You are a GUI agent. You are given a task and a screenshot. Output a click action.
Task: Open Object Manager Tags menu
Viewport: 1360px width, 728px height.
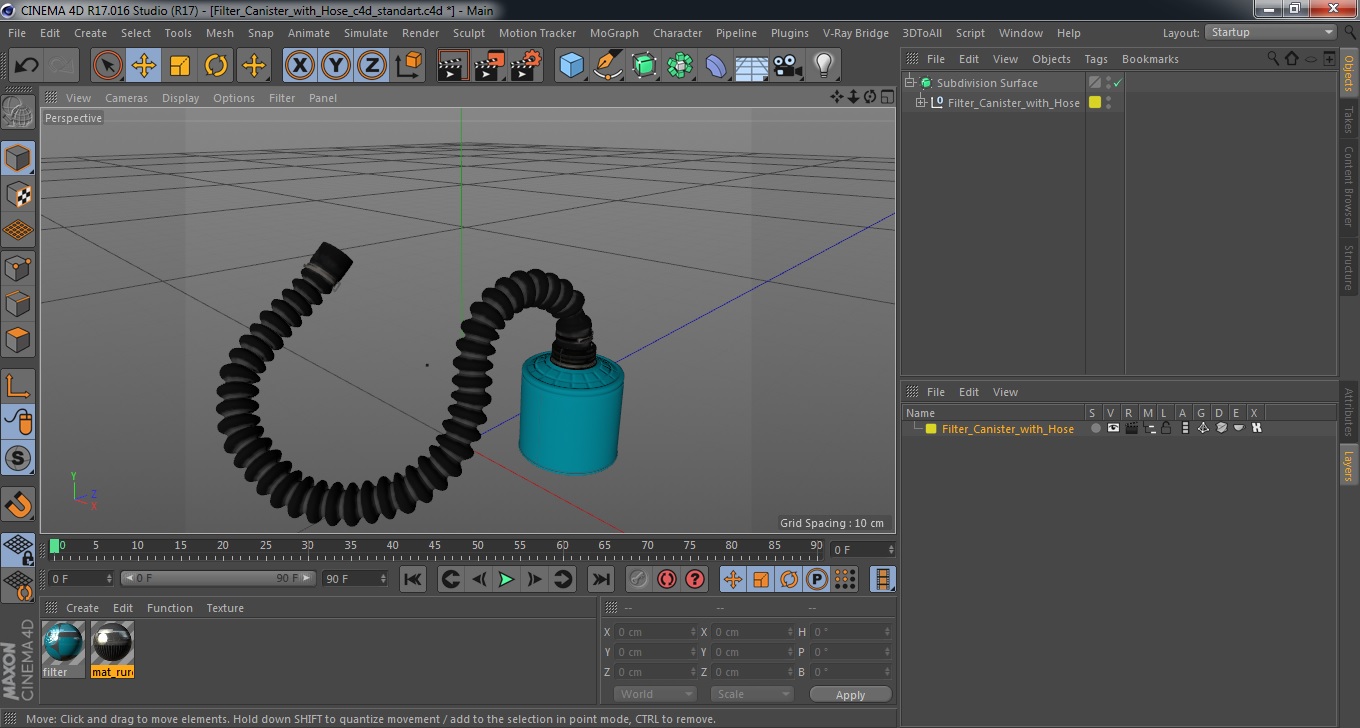1096,59
